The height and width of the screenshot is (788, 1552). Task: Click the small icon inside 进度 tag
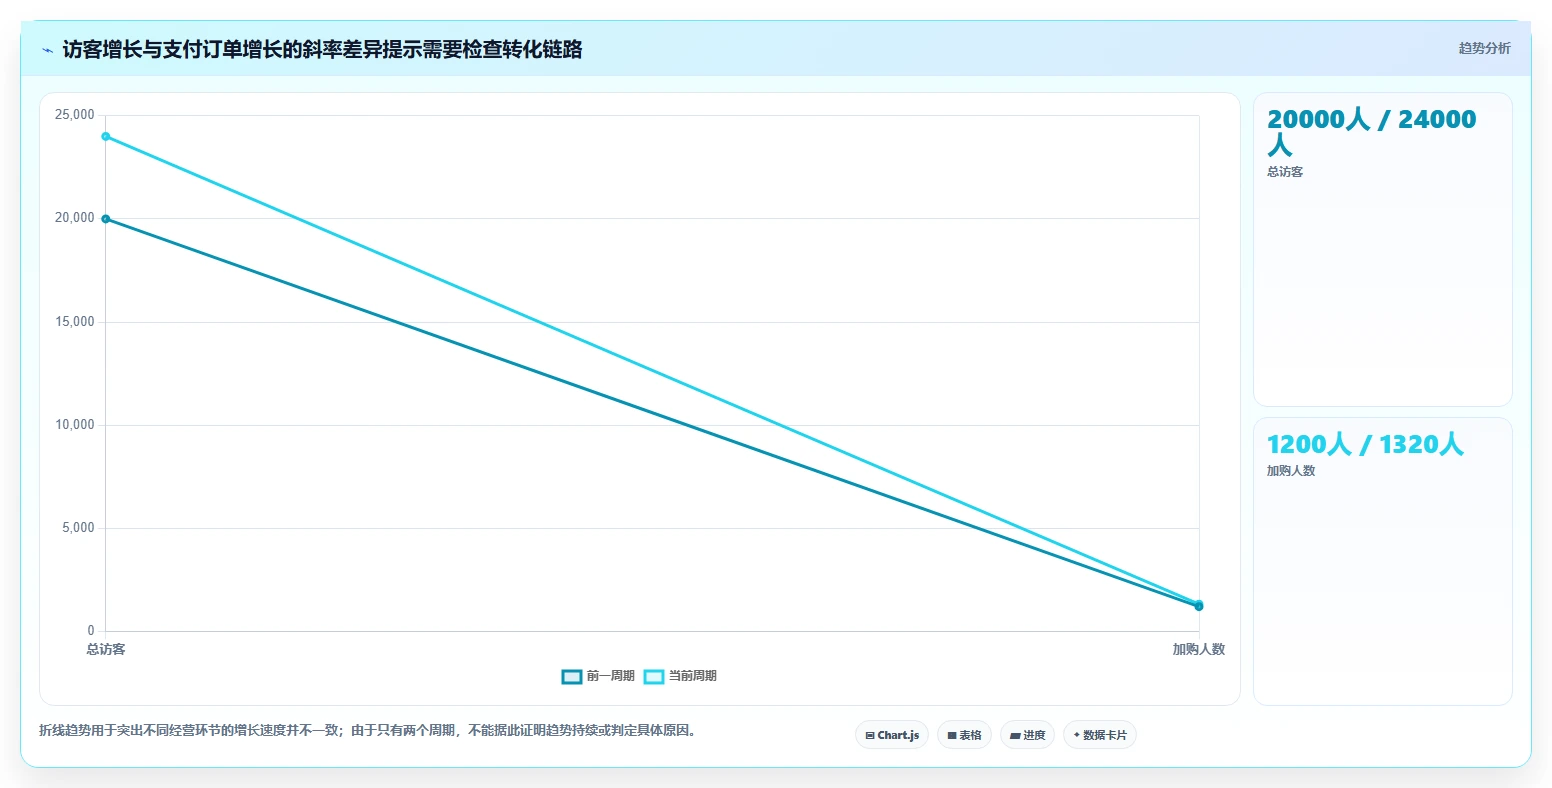coord(1015,735)
